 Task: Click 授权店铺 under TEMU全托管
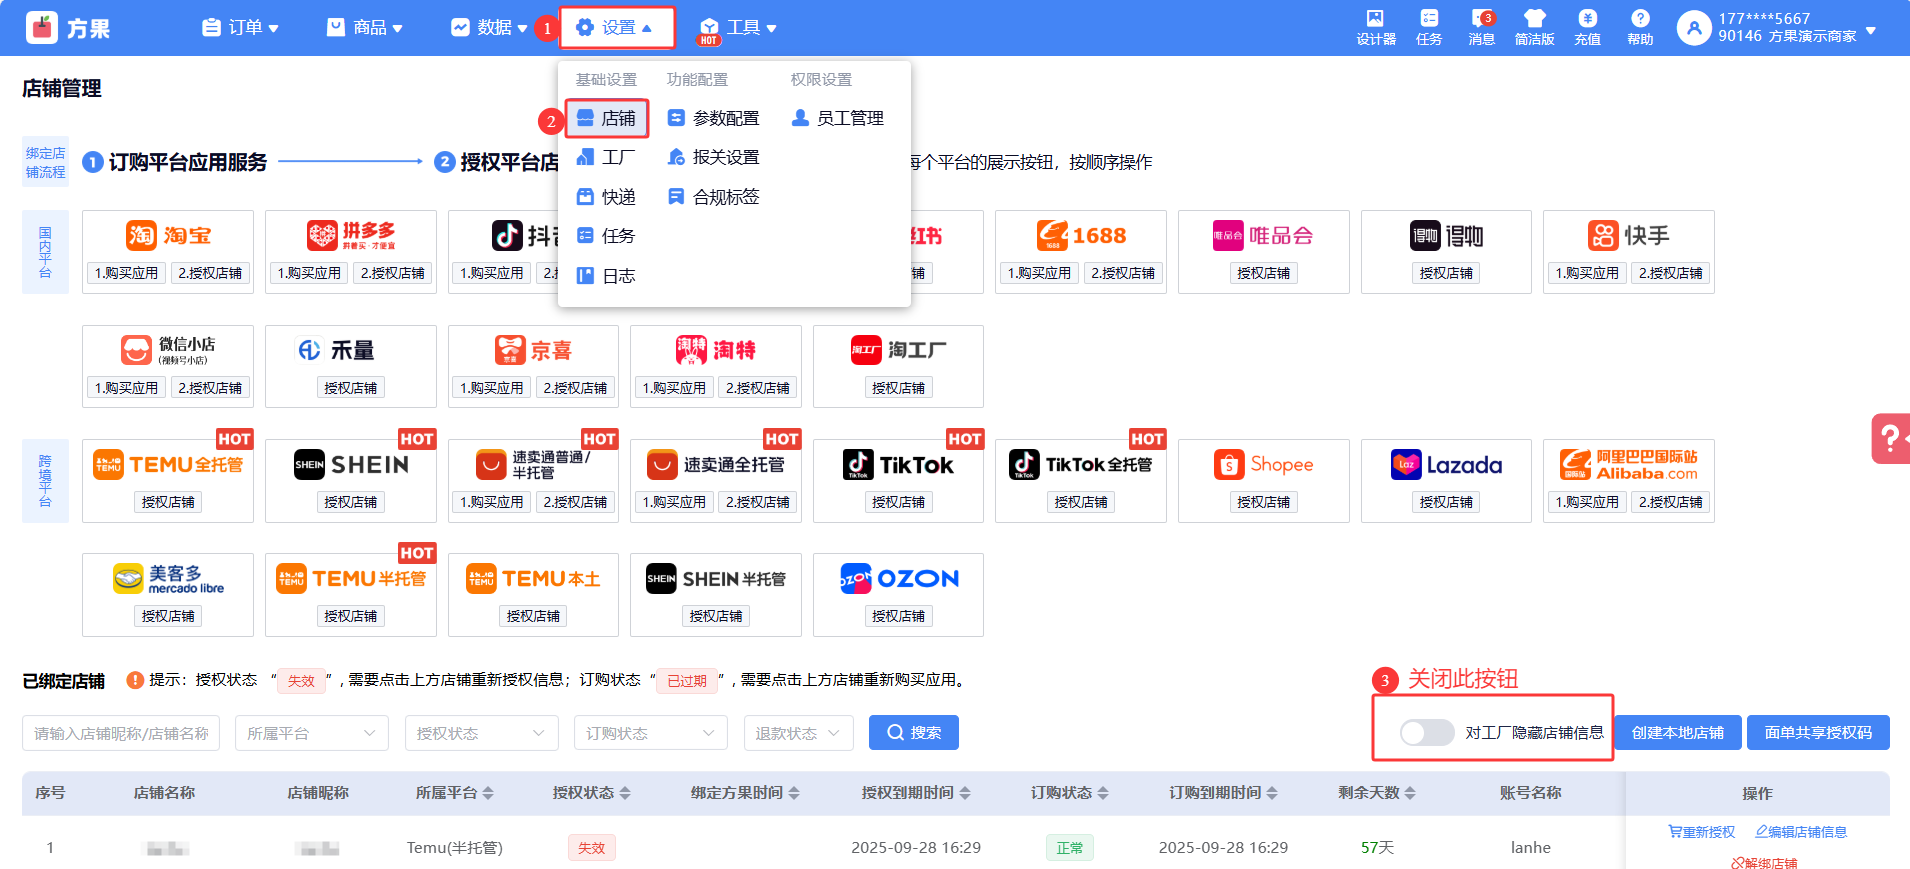click(168, 502)
